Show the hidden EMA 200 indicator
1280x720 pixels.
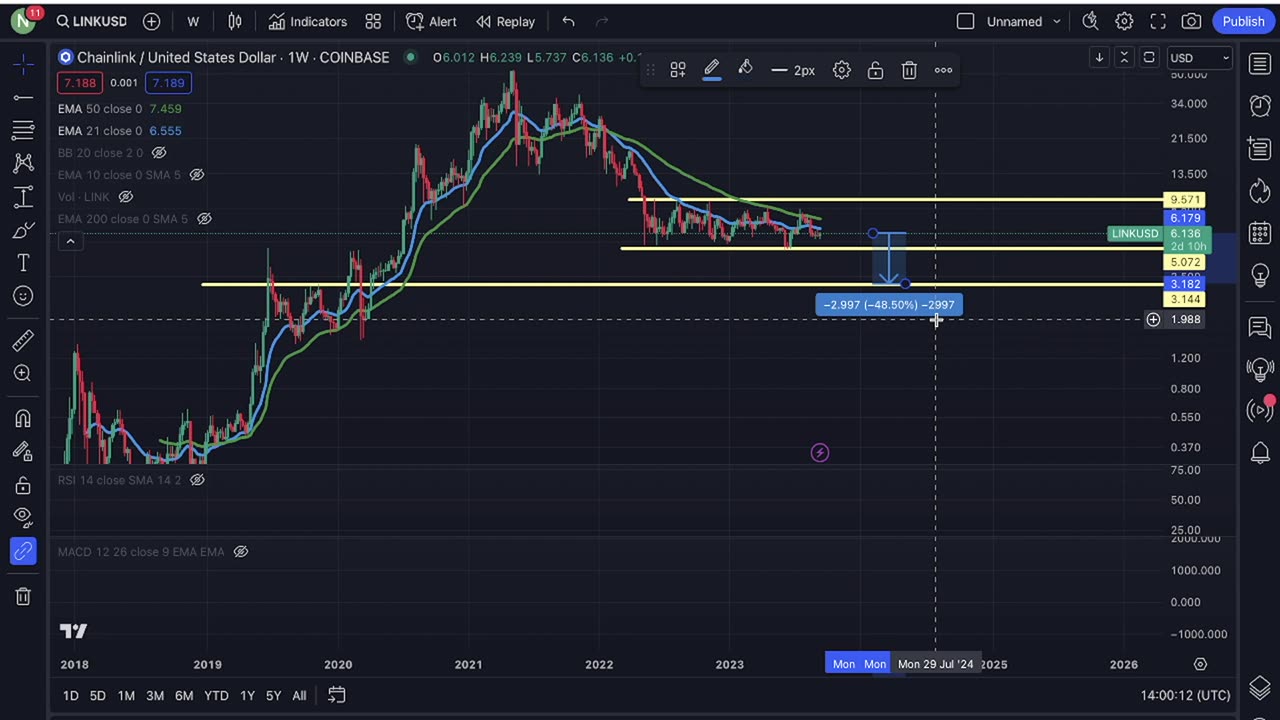pyautogui.click(x=204, y=219)
